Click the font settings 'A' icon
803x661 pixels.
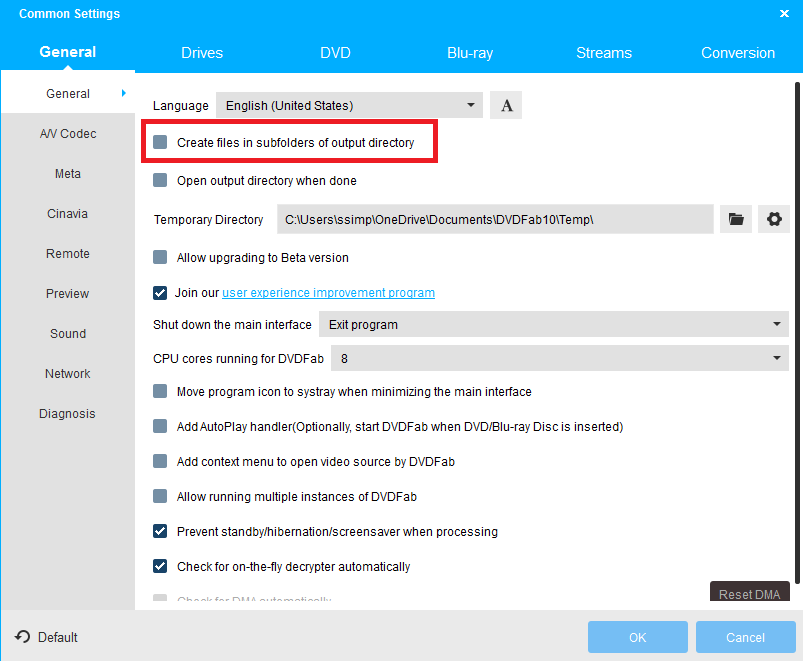pyautogui.click(x=506, y=105)
